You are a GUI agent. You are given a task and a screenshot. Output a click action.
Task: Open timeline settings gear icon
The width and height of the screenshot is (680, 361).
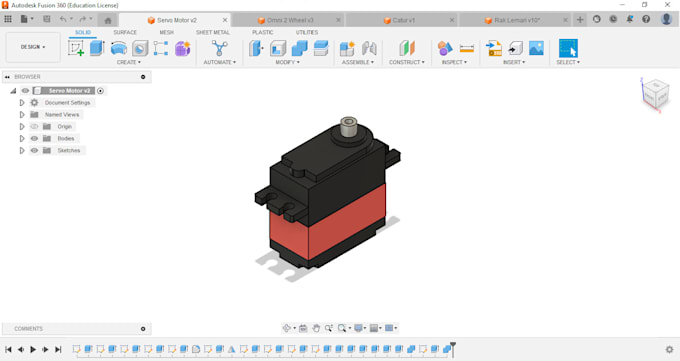670,349
